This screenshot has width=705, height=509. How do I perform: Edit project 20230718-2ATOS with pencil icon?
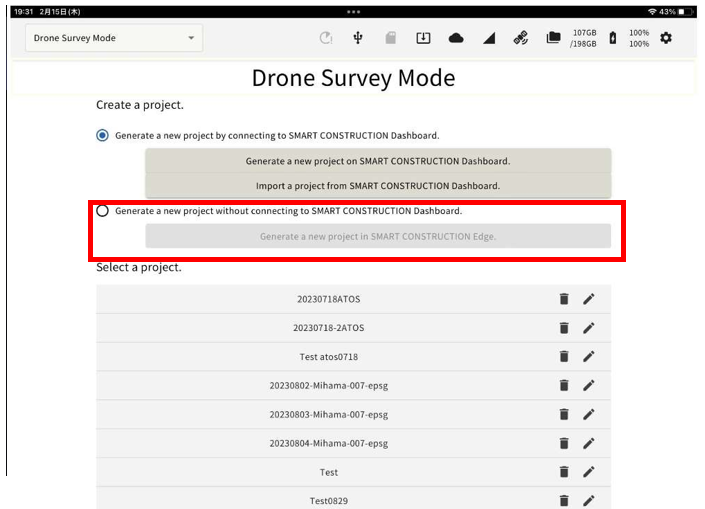coord(589,328)
